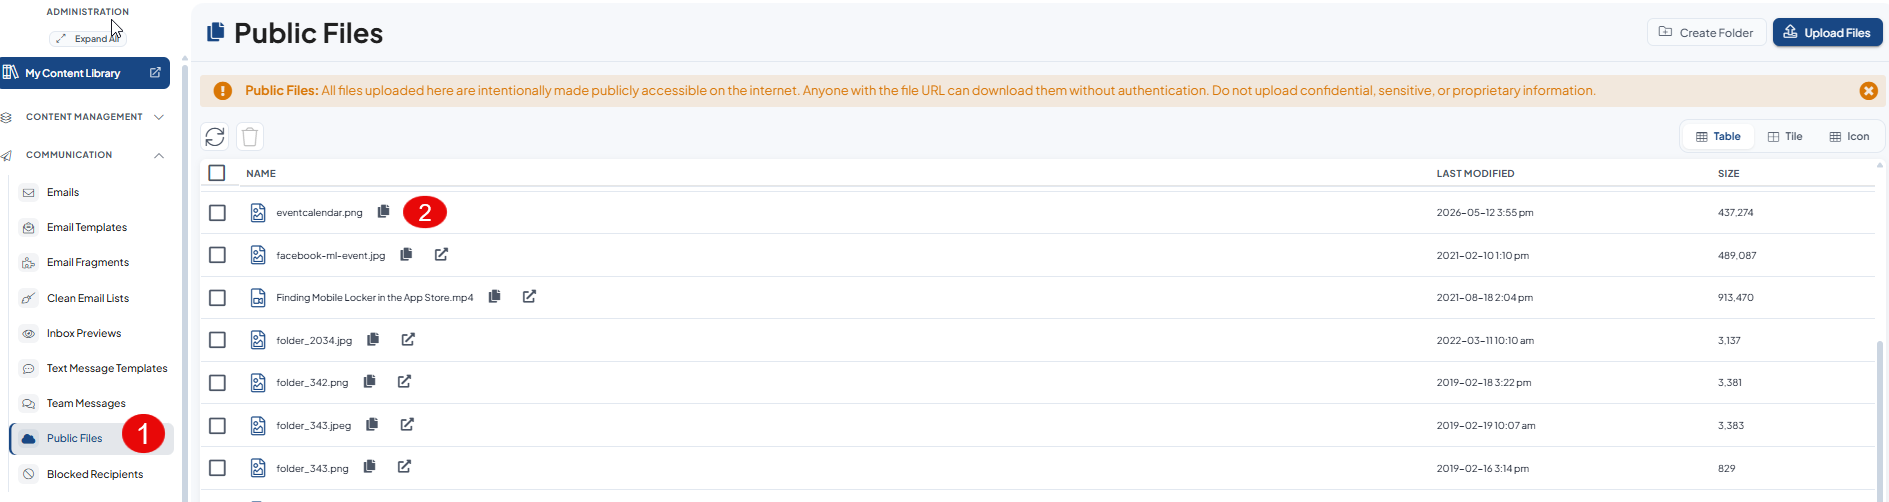Click Expand All in sidebar

88,38
